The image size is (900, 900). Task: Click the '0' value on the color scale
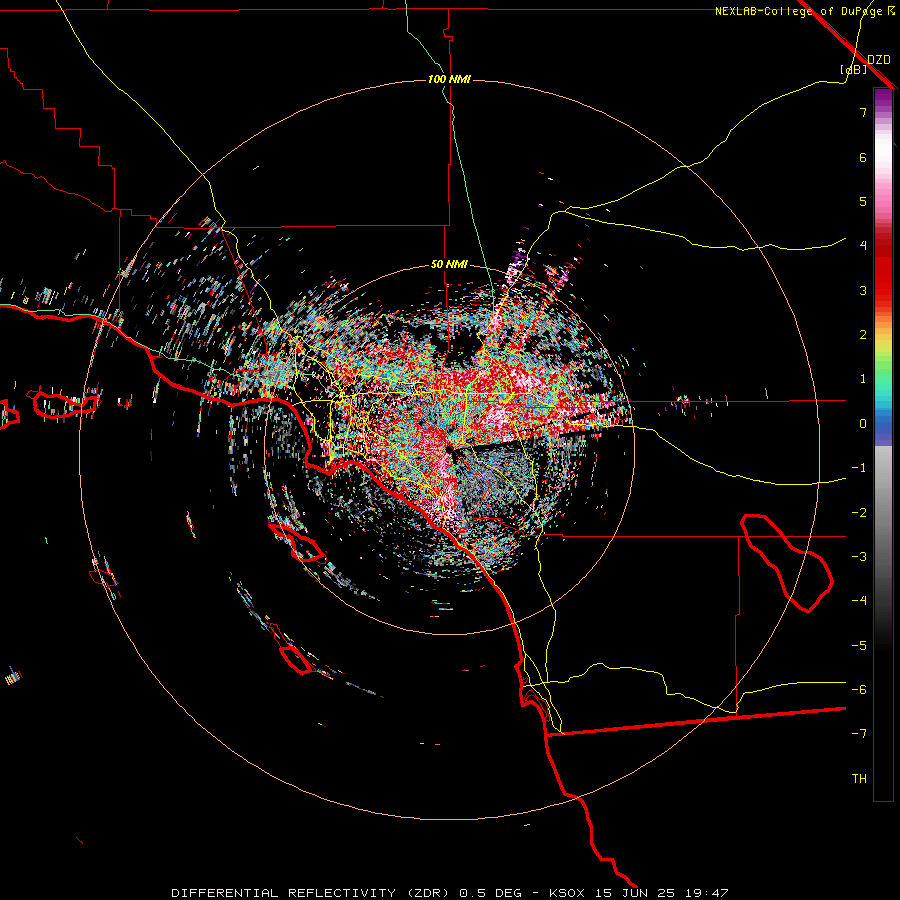click(863, 424)
